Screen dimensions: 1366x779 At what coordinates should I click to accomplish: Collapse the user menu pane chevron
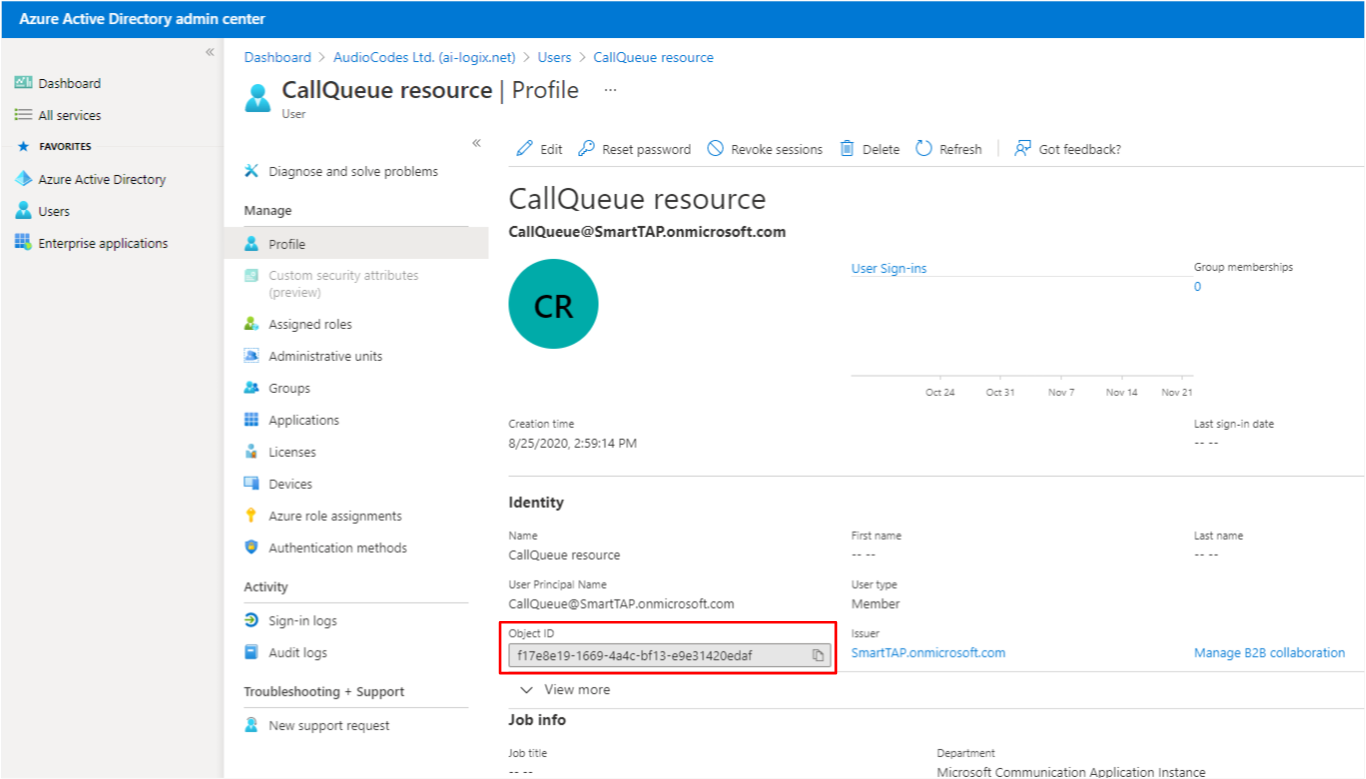click(477, 143)
